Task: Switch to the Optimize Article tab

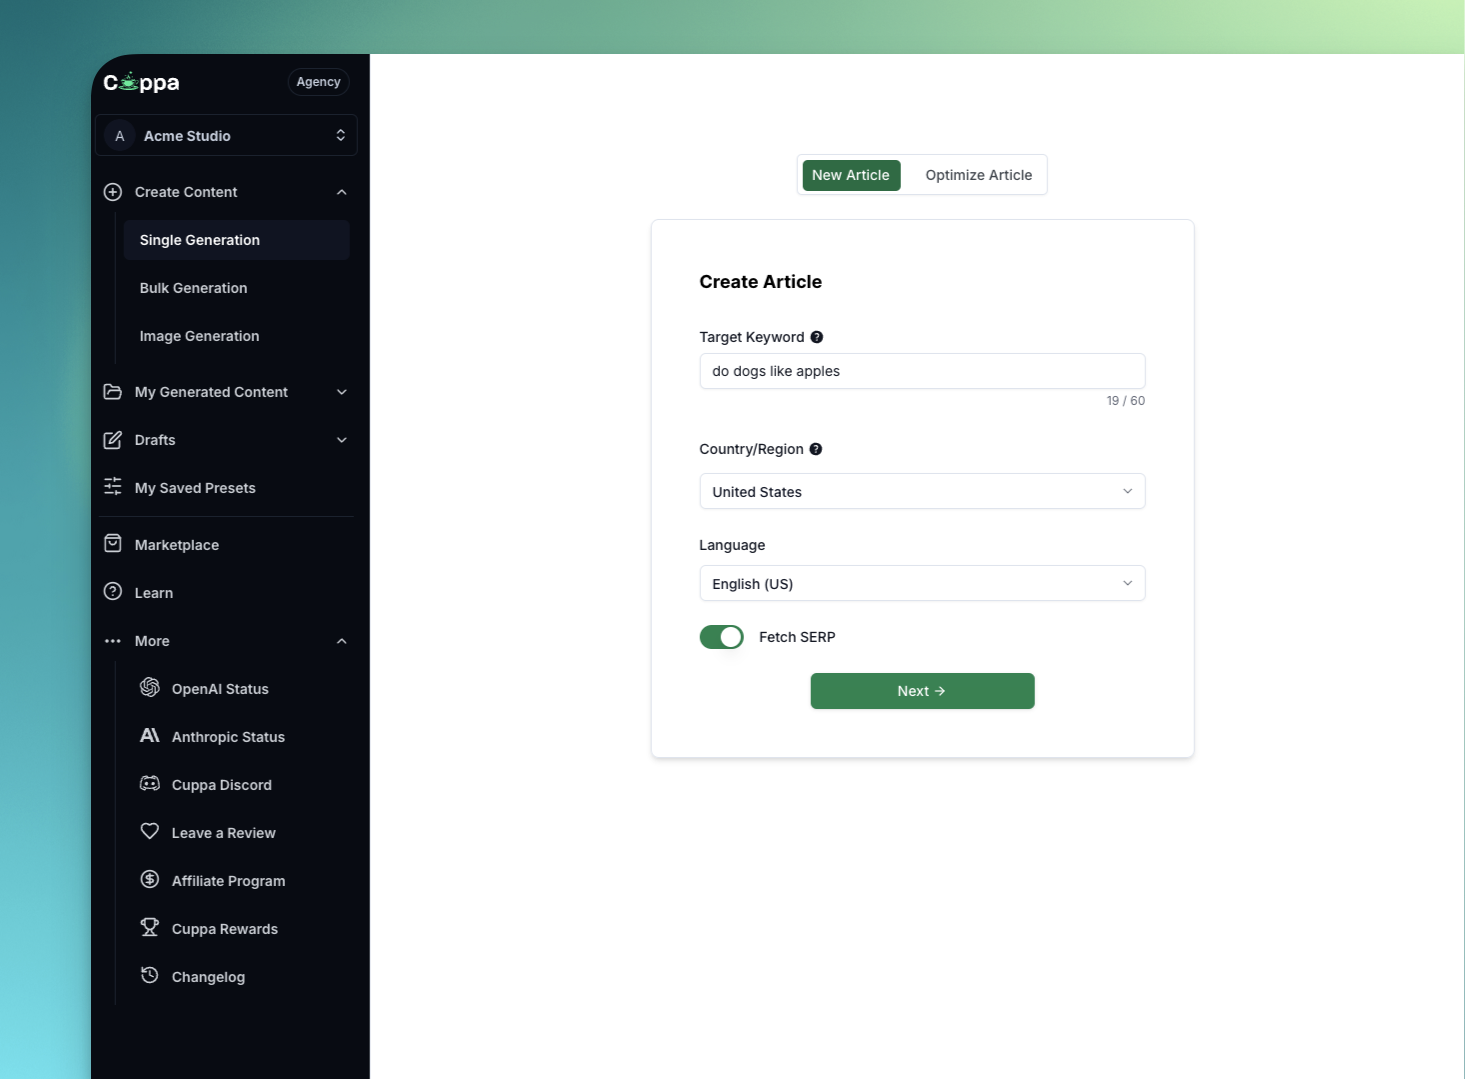Action: [x=978, y=175]
